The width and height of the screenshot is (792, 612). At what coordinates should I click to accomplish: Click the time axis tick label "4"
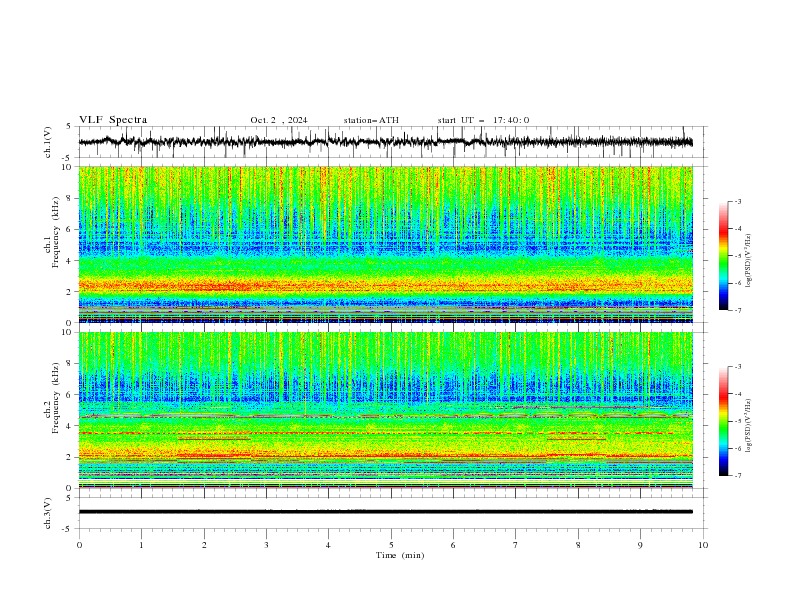point(328,545)
